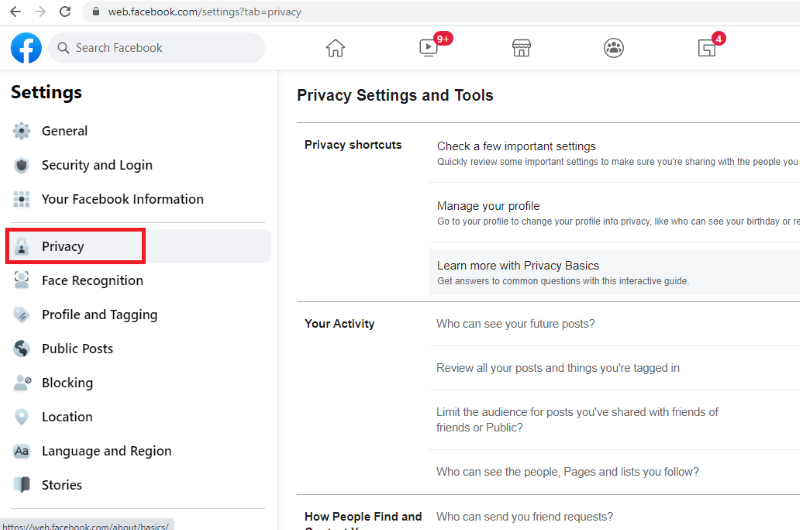Viewport: 800px width, 530px height.
Task: Click the Go to your profile description text
Action: point(618,221)
